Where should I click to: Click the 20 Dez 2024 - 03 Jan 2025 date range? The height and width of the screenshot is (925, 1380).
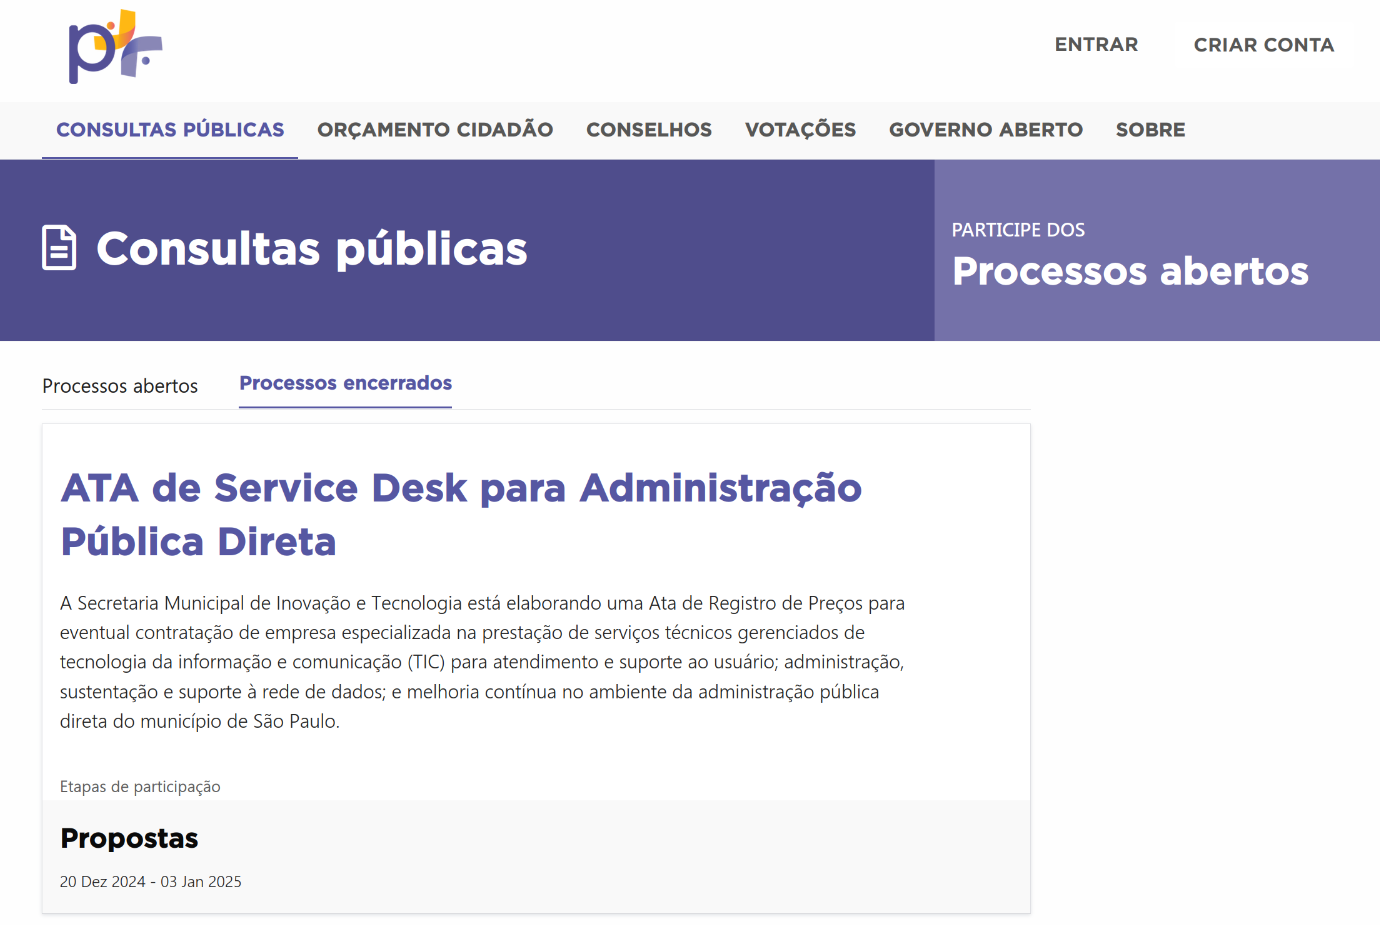(150, 882)
